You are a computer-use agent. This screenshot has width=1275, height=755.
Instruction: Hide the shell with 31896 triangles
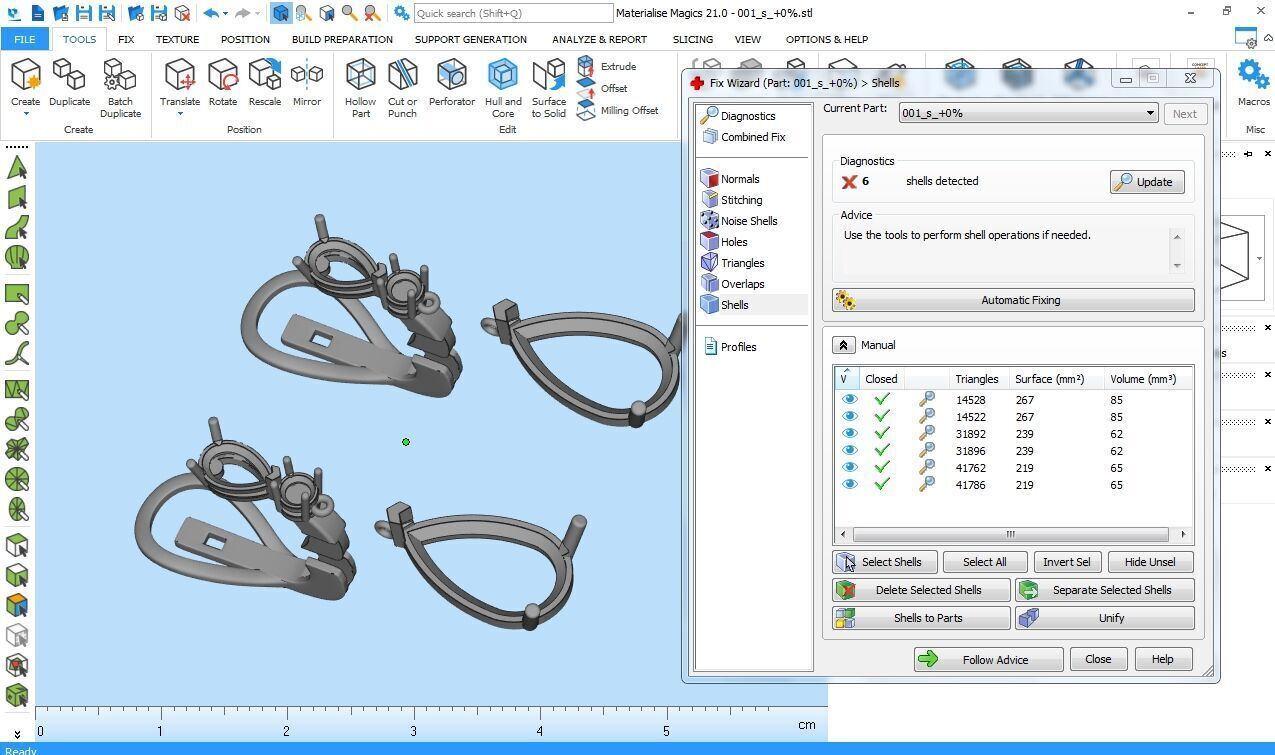tap(850, 451)
